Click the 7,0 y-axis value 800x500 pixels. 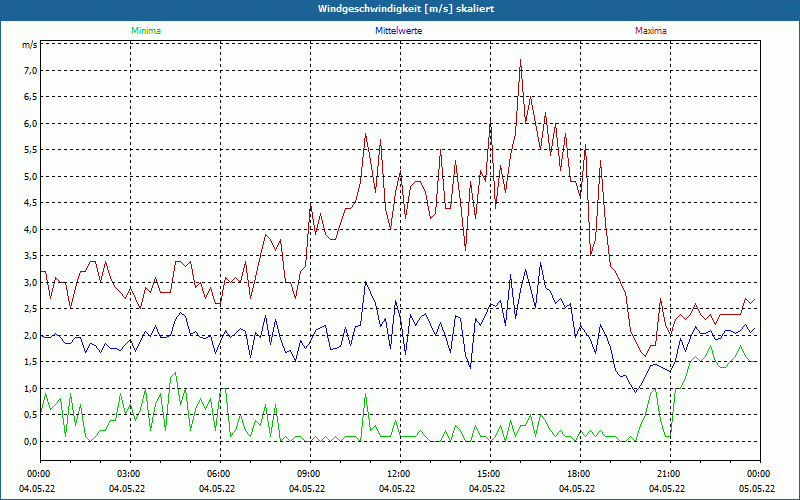[30, 70]
